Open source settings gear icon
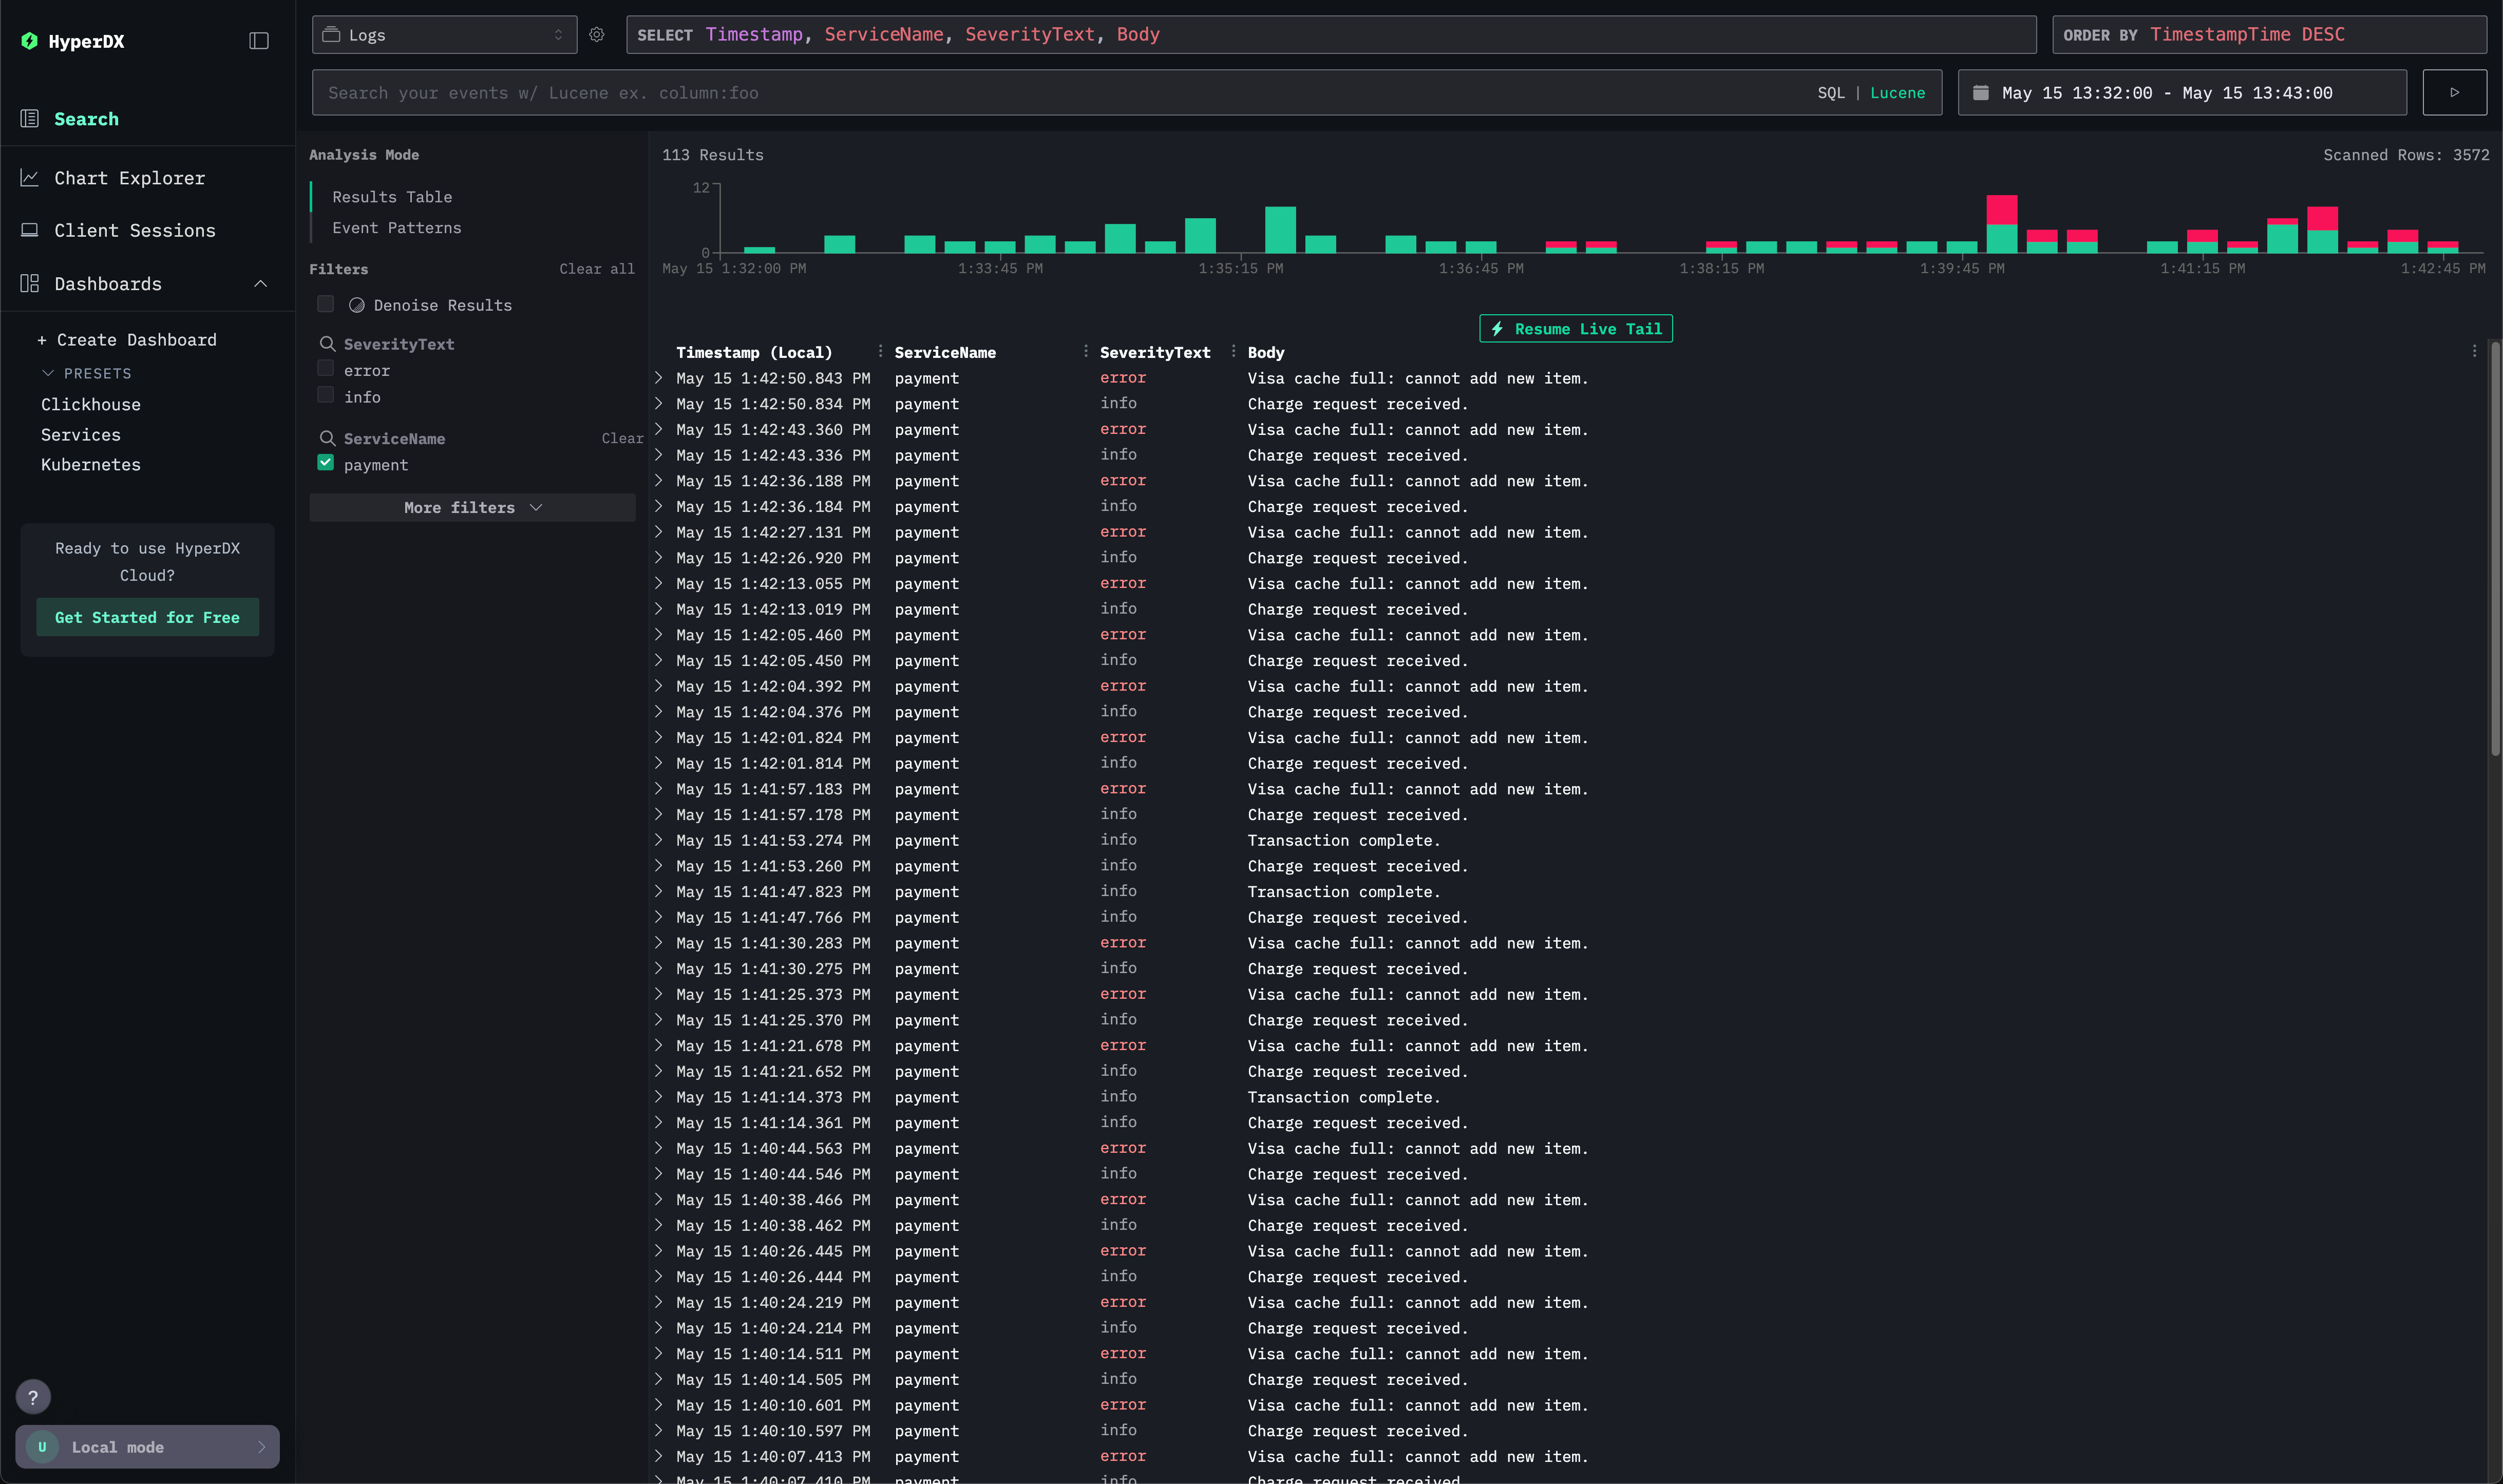 coord(597,35)
